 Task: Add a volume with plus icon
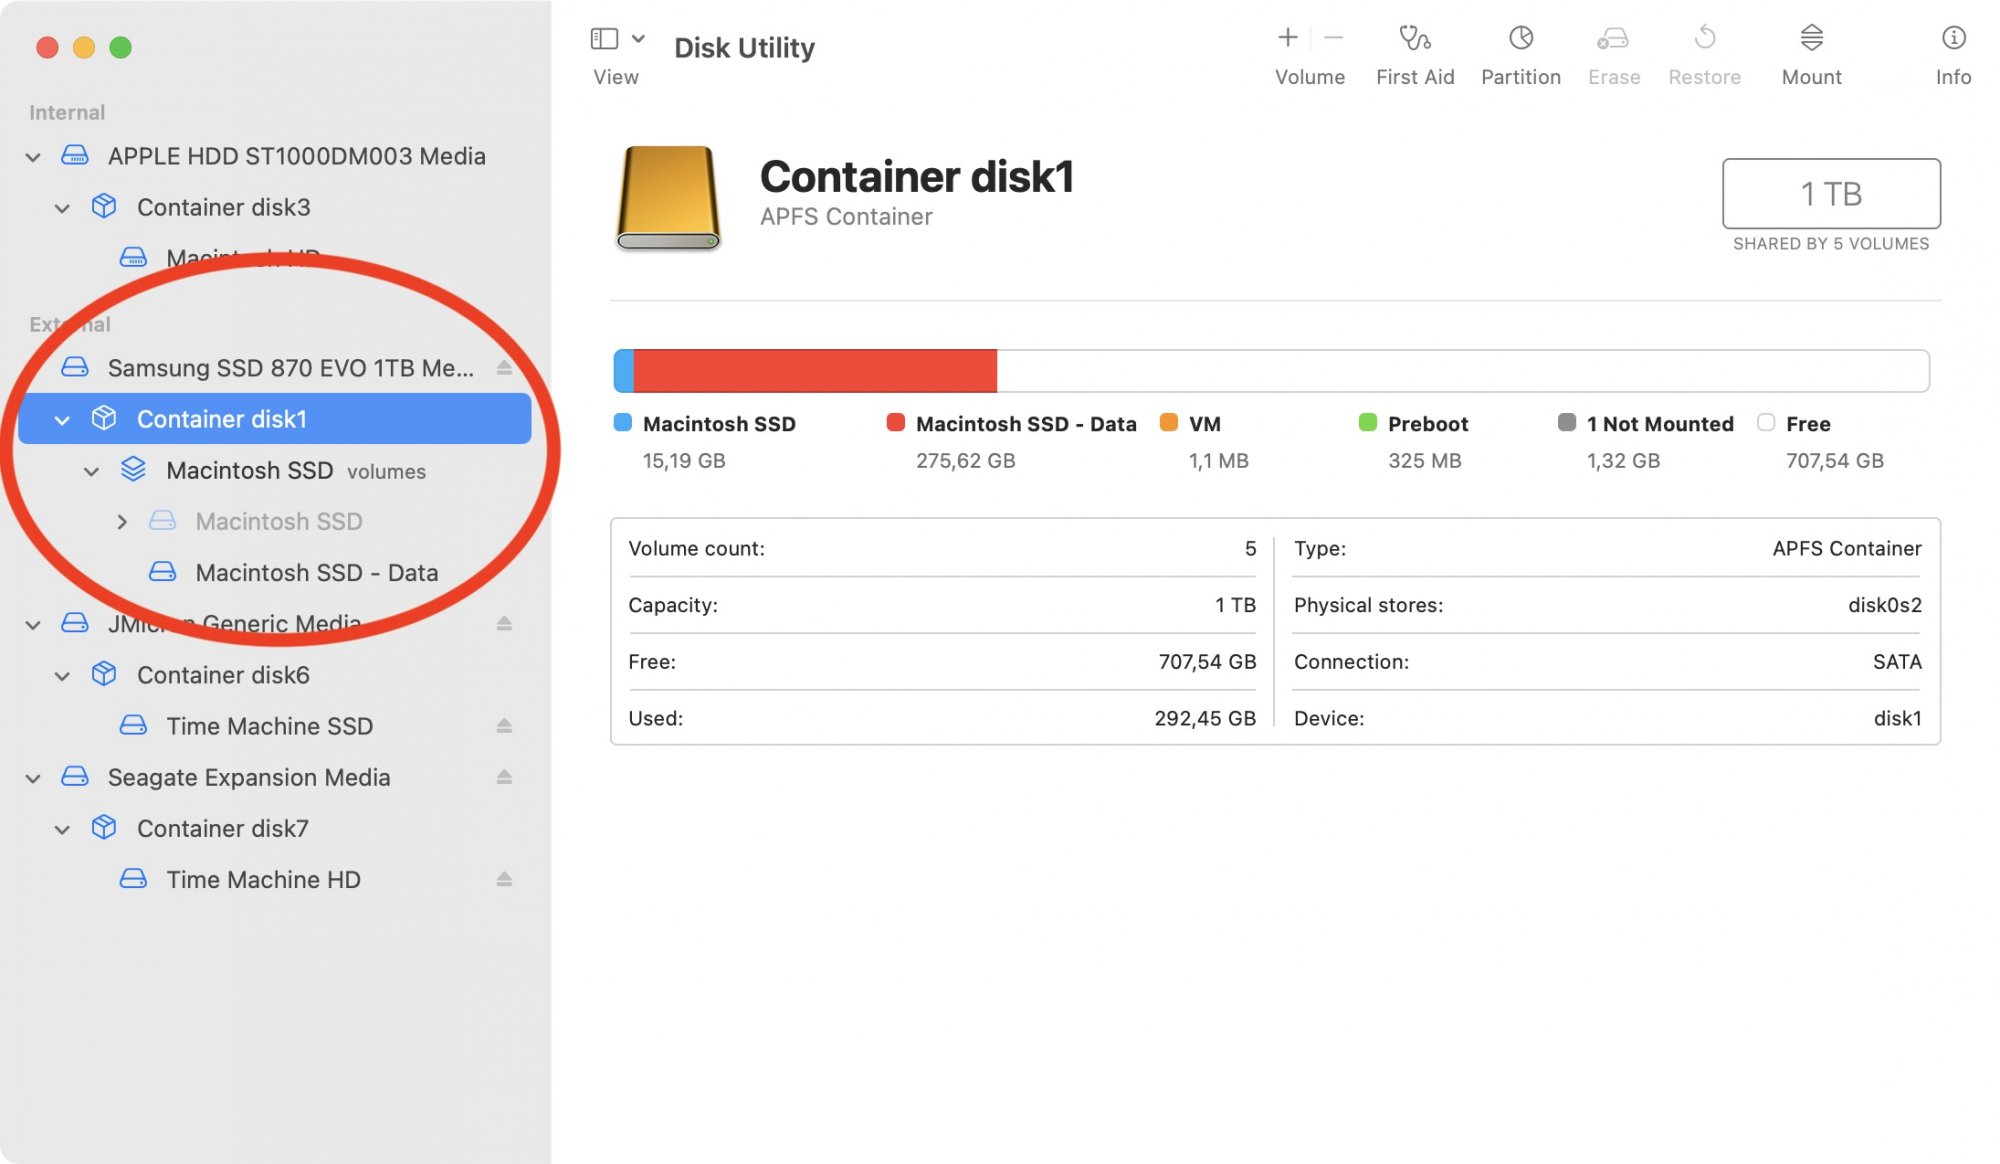(1288, 39)
